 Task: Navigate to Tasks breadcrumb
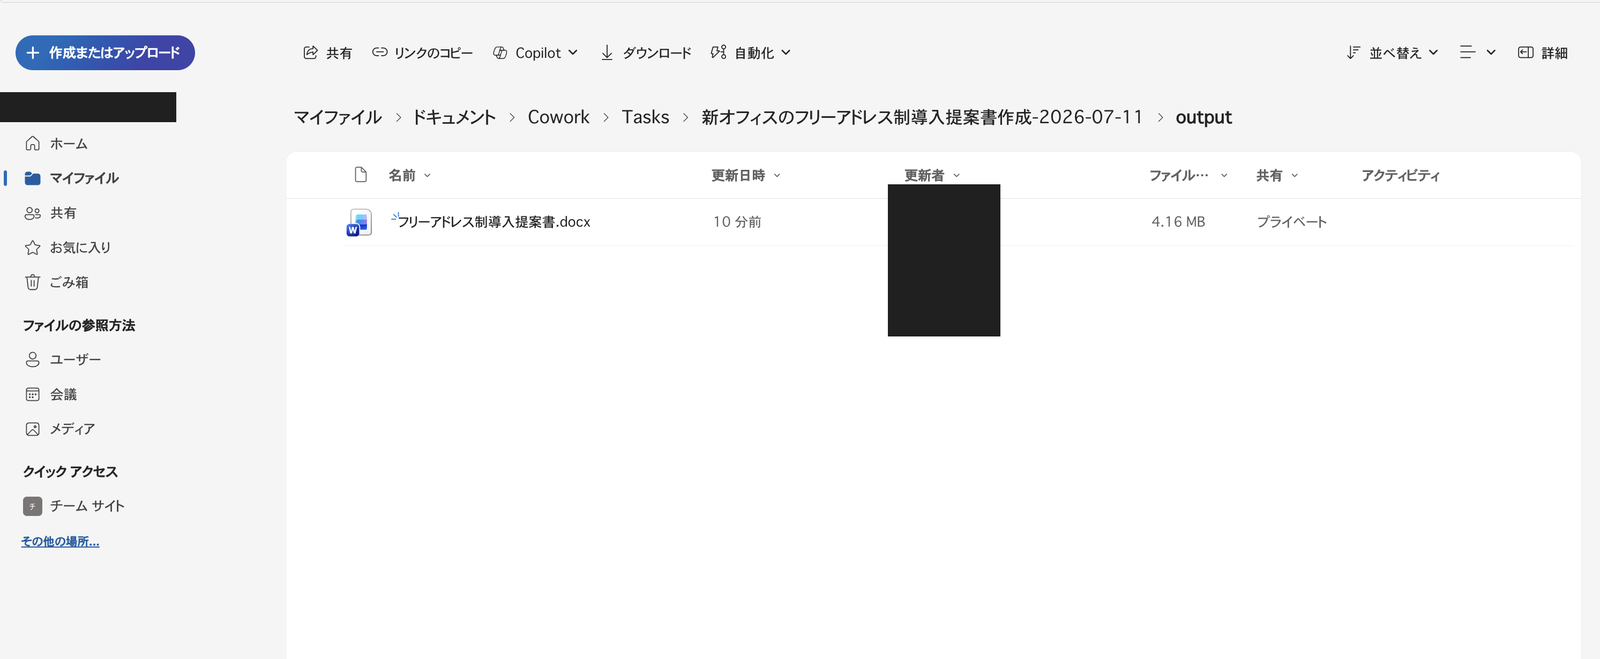[645, 117]
